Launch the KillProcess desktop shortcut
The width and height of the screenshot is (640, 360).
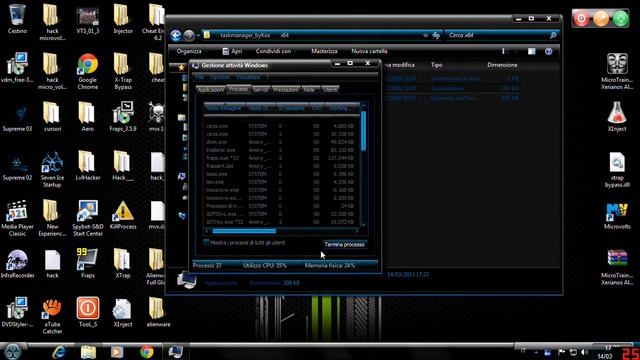[x=123, y=215]
